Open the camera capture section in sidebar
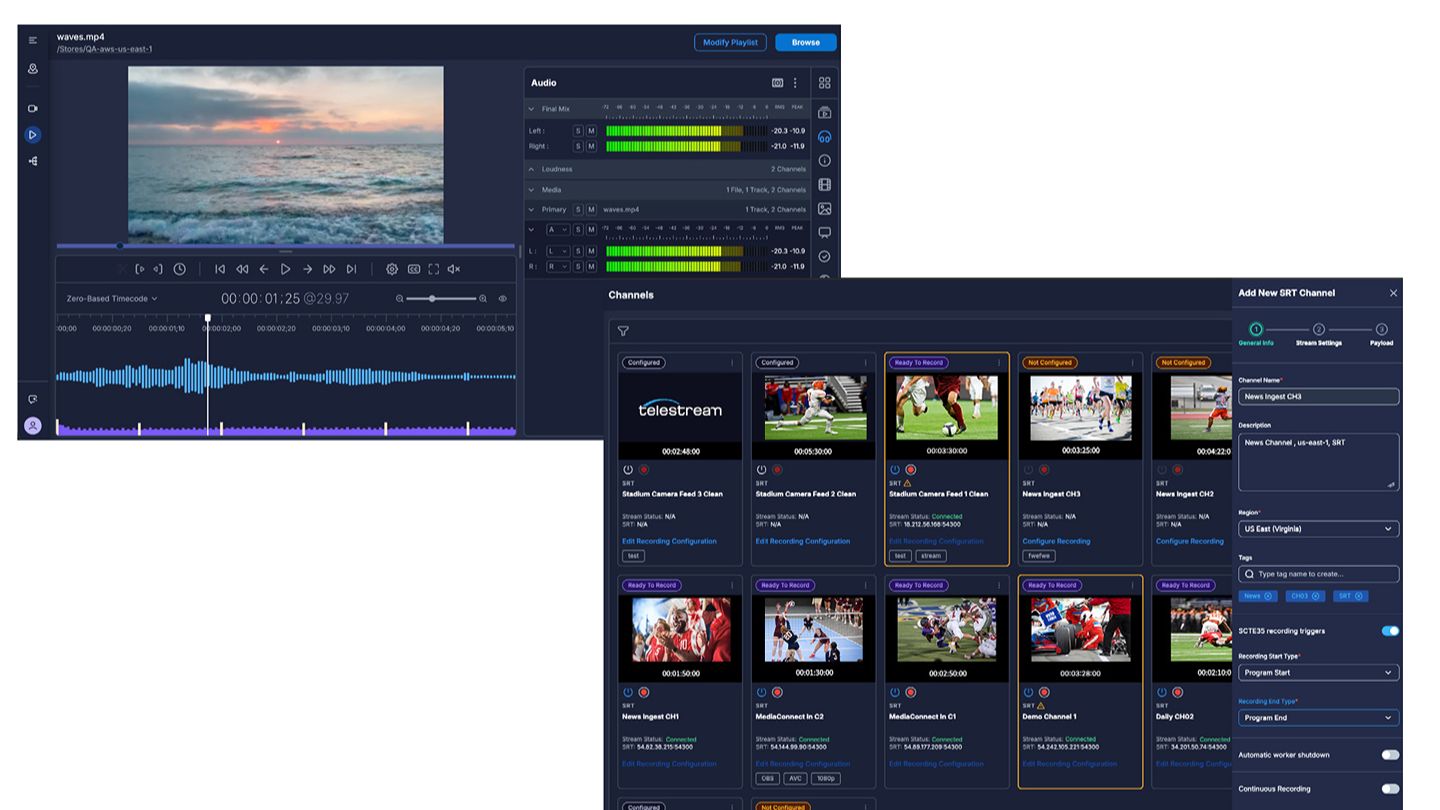 (33, 108)
